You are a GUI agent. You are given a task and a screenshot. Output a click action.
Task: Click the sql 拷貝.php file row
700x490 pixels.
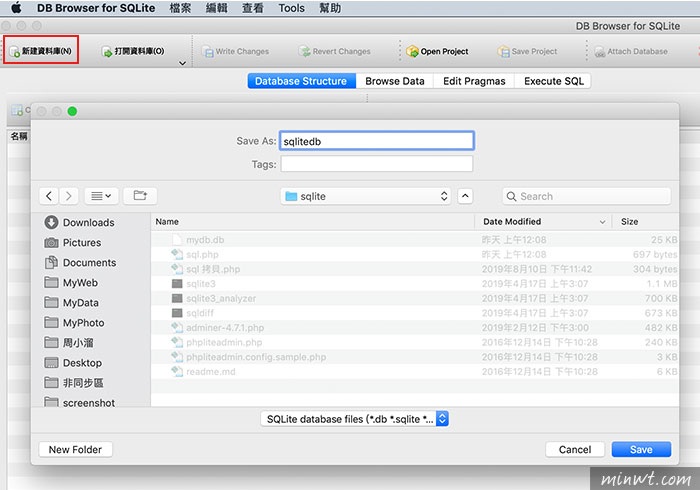415,269
